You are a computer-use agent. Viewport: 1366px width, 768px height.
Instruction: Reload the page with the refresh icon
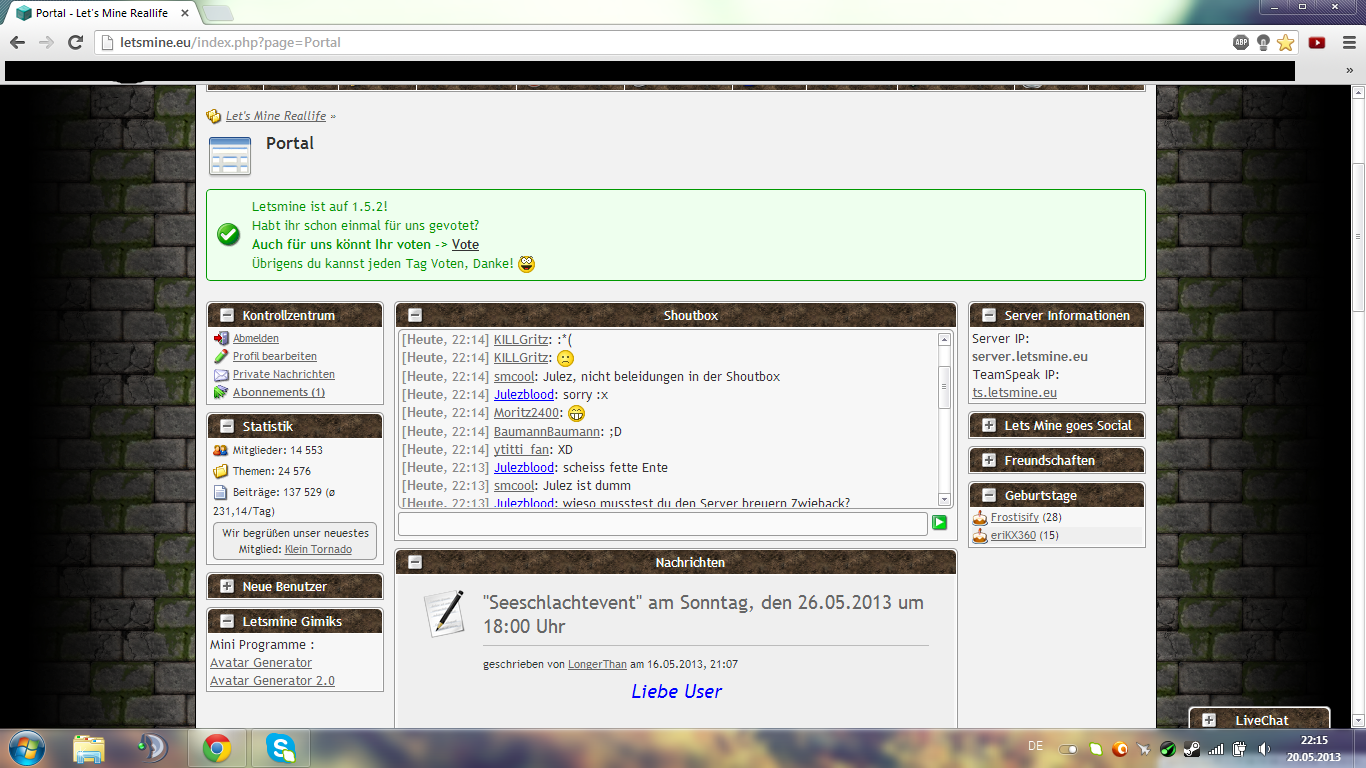point(75,42)
